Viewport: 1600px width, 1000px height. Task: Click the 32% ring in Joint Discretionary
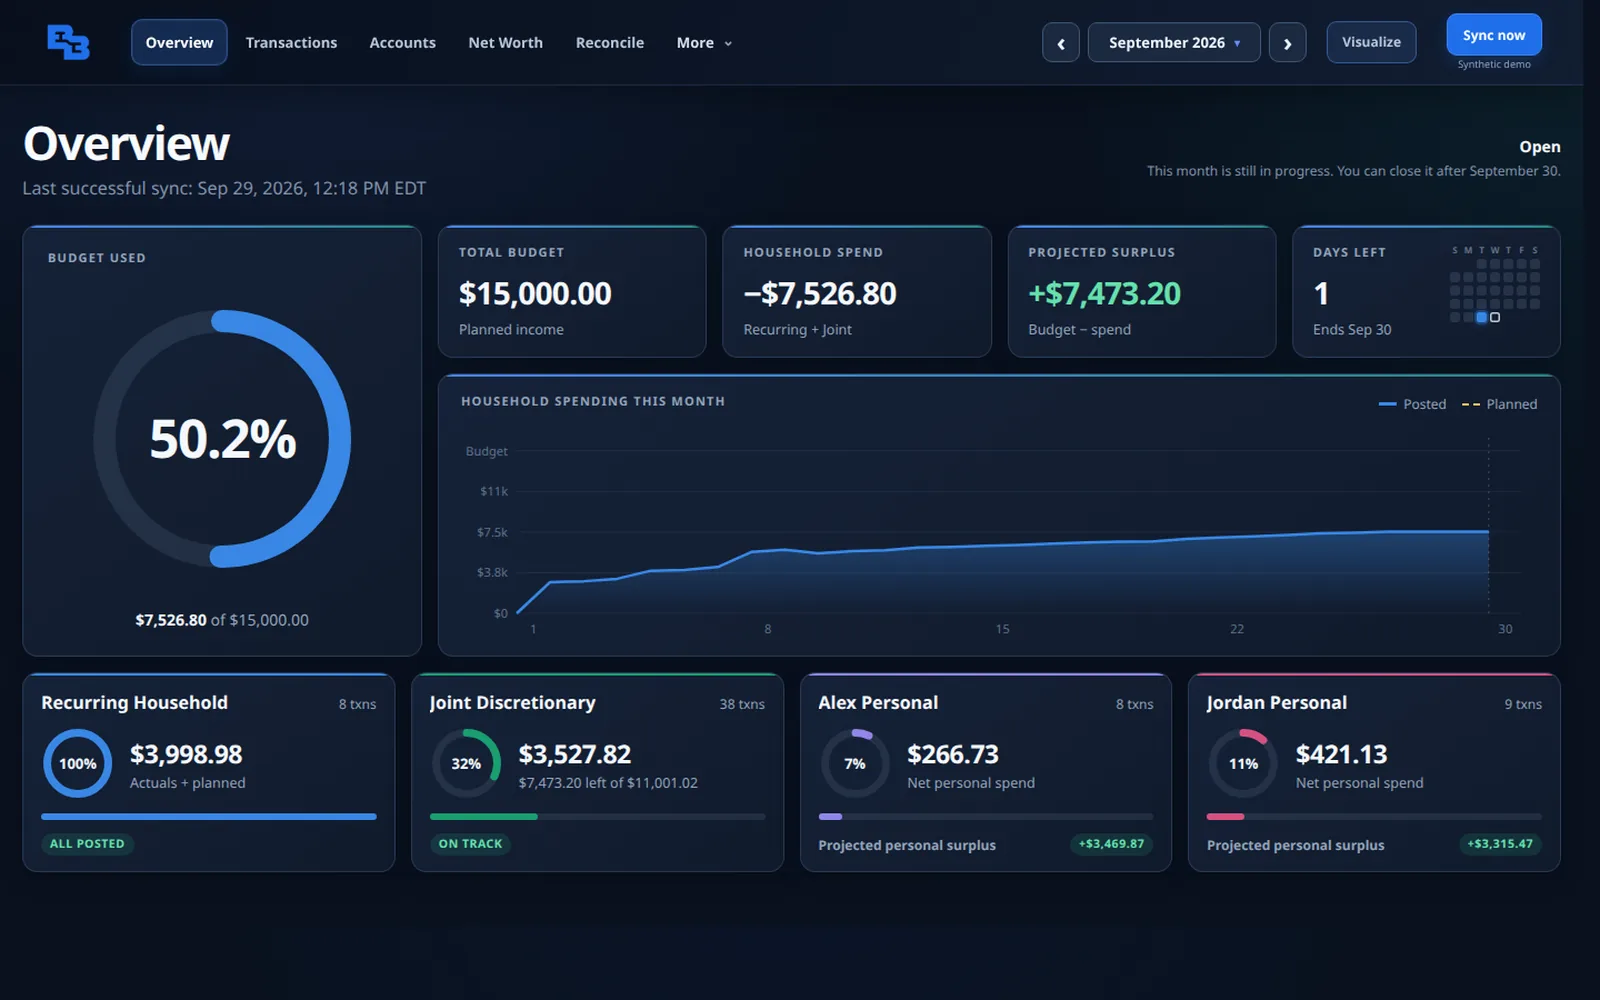pyautogui.click(x=466, y=763)
